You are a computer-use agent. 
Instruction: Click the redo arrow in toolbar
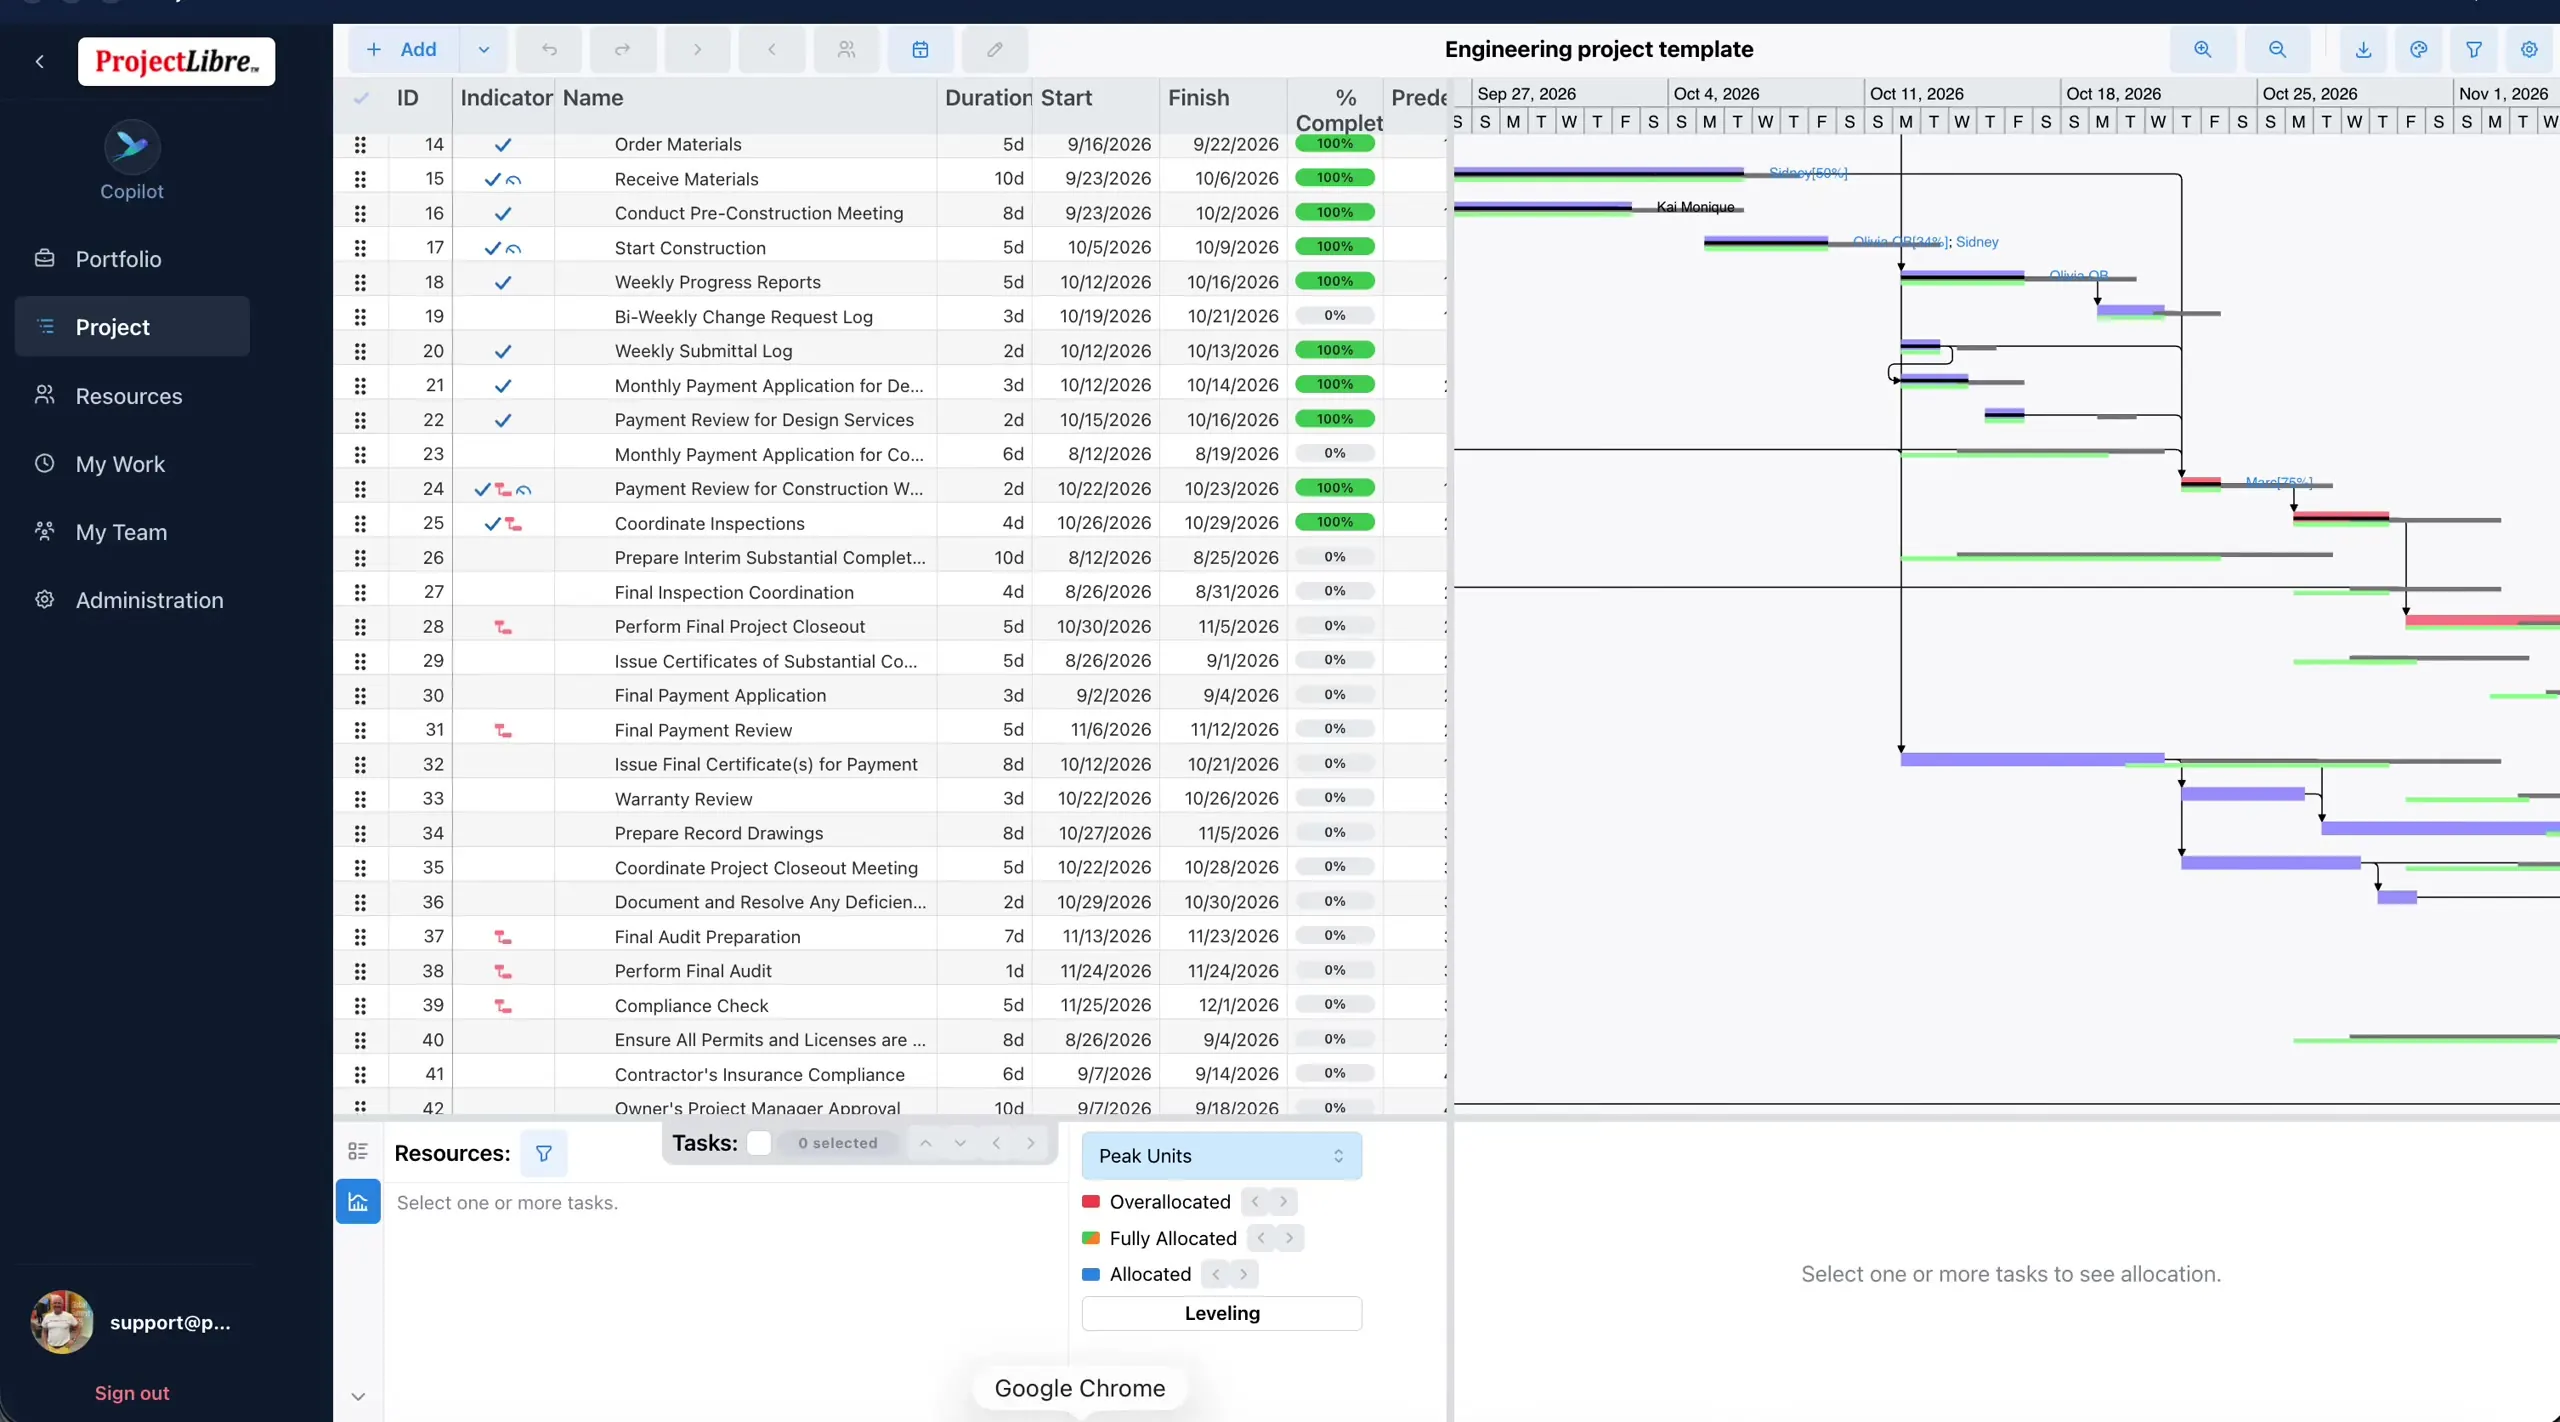pyautogui.click(x=623, y=49)
